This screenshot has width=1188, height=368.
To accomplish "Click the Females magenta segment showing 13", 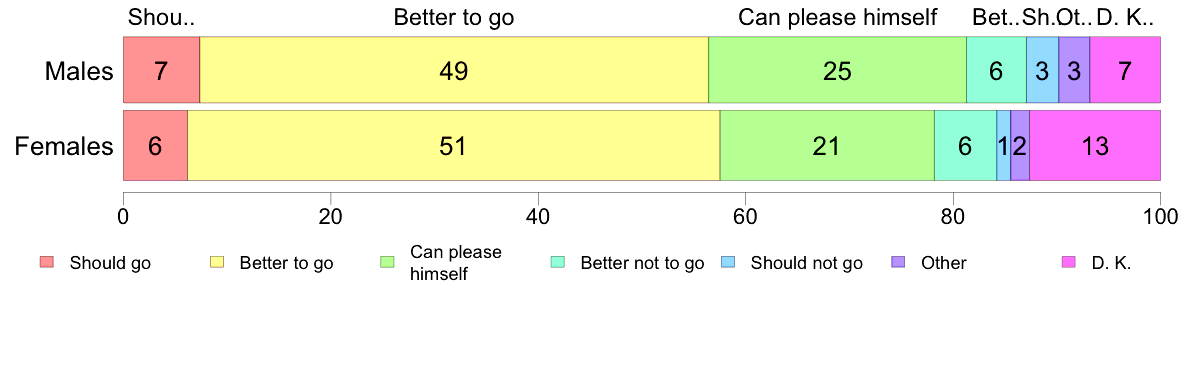I will point(1095,145).
